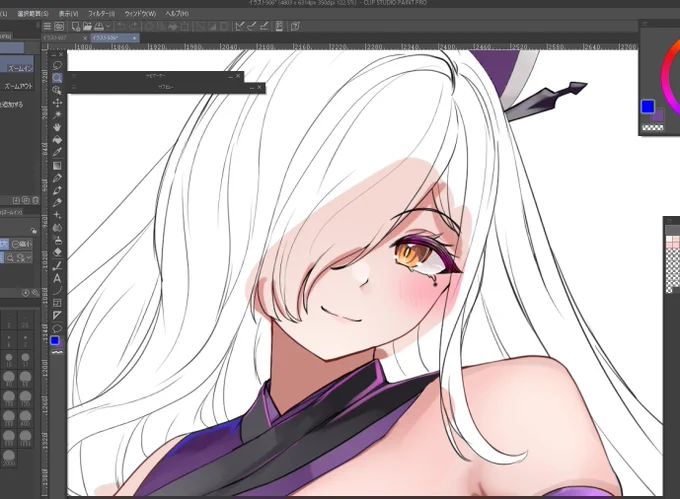680x499 pixels.
Task: Open the save options dropdown arrow
Action: click(108, 26)
